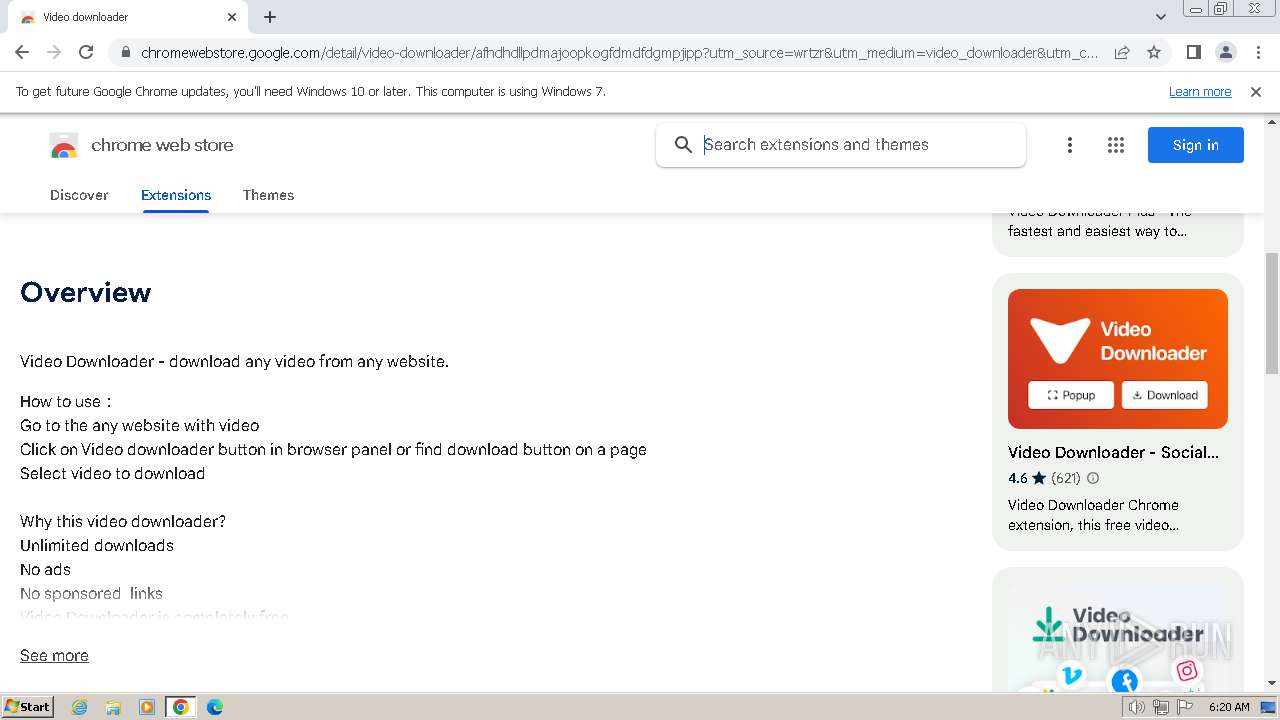
Task: Open Windows Media Player taskbar icon
Action: point(147,707)
